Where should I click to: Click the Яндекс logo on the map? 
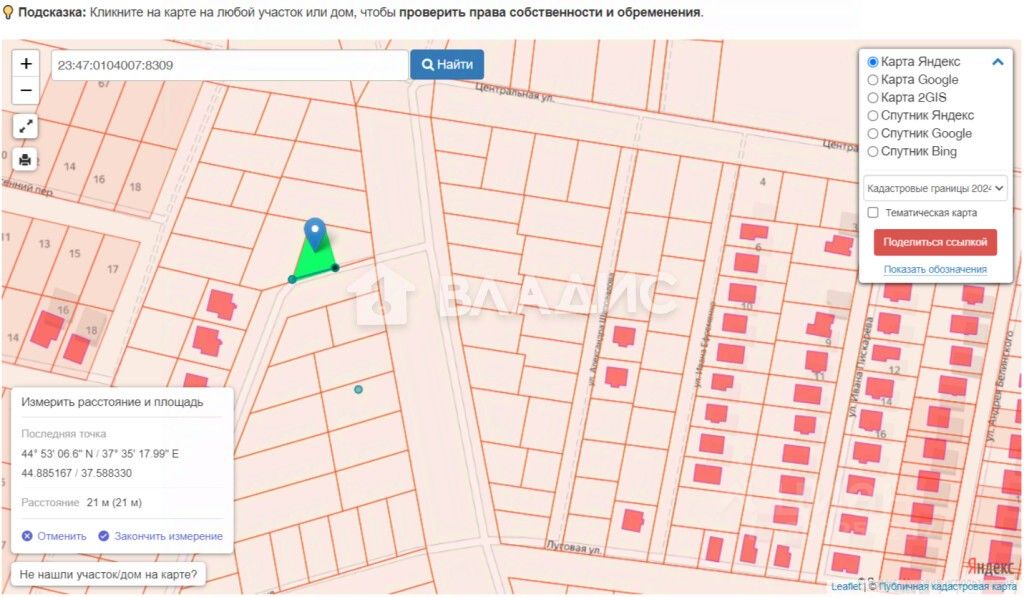pos(991,567)
